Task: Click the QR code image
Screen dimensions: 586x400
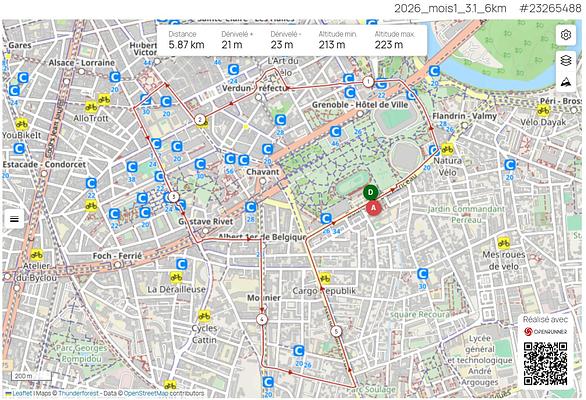Action: (x=545, y=364)
